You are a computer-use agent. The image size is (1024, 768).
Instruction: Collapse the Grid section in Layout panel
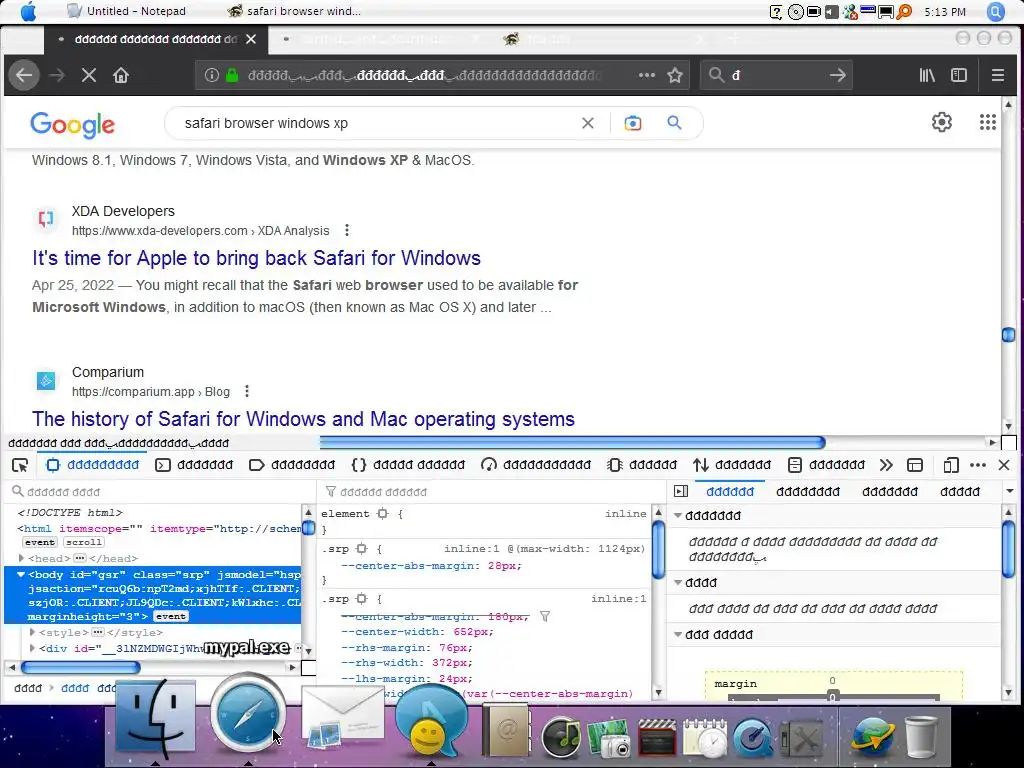tap(679, 583)
